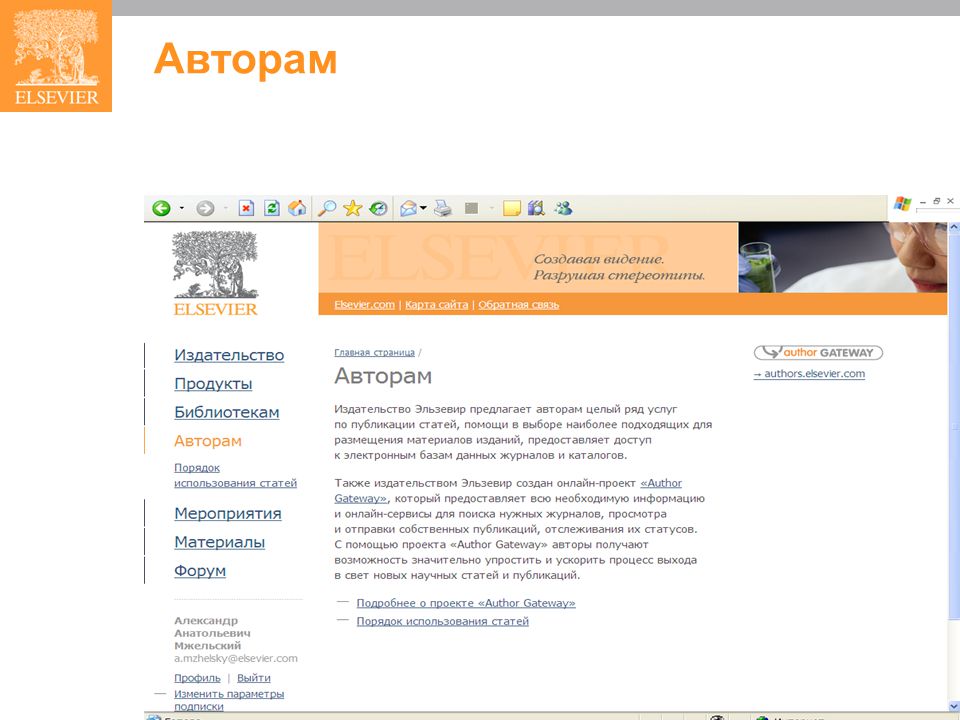Open Favorites with the star icon
The width and height of the screenshot is (960, 720).
[x=353, y=208]
